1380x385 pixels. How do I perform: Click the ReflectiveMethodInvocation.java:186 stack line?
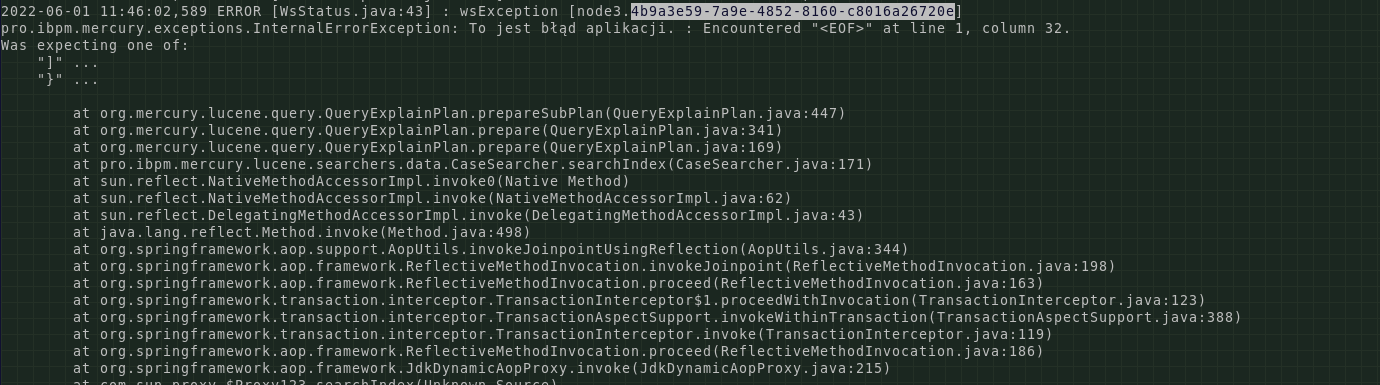tap(558, 351)
